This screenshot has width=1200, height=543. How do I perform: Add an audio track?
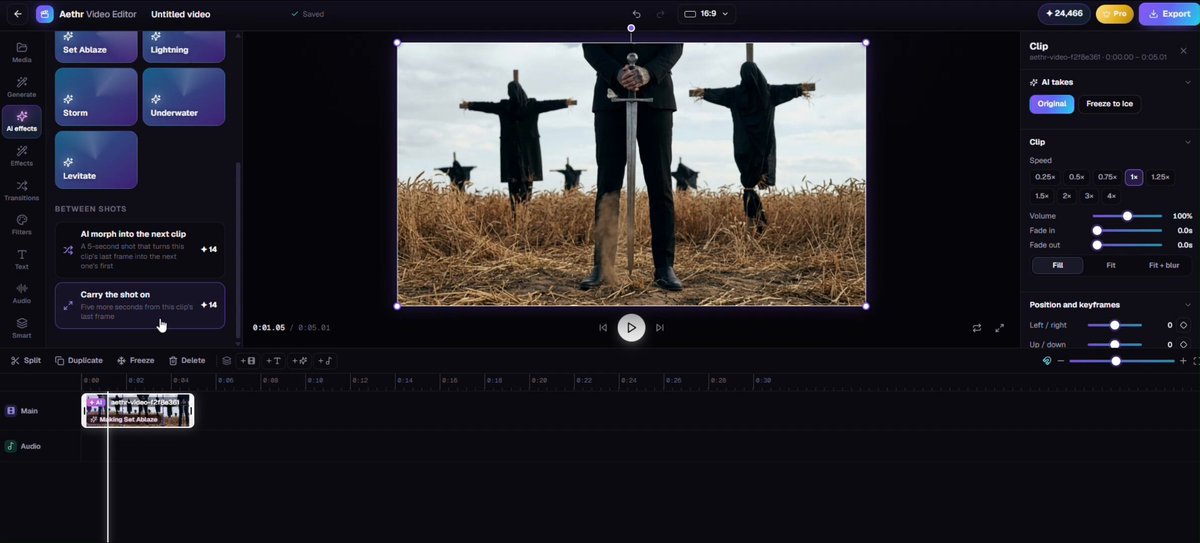pos(326,360)
